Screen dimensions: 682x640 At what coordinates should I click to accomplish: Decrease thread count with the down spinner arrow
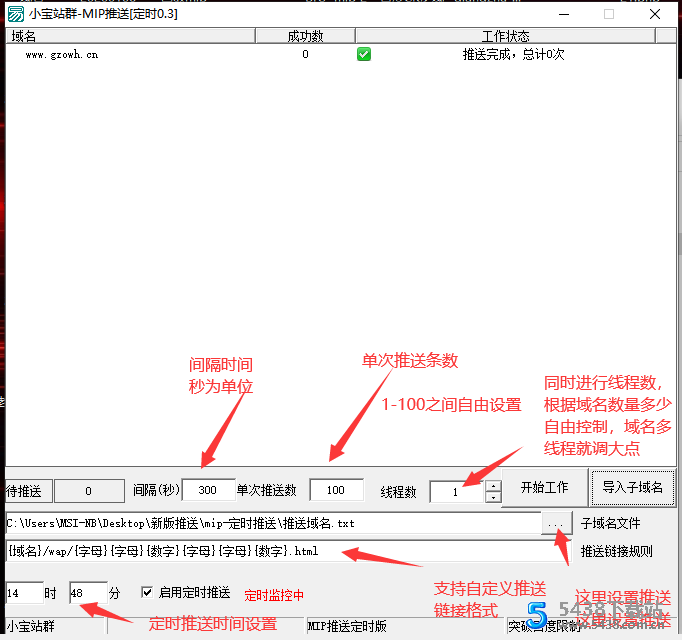click(493, 497)
